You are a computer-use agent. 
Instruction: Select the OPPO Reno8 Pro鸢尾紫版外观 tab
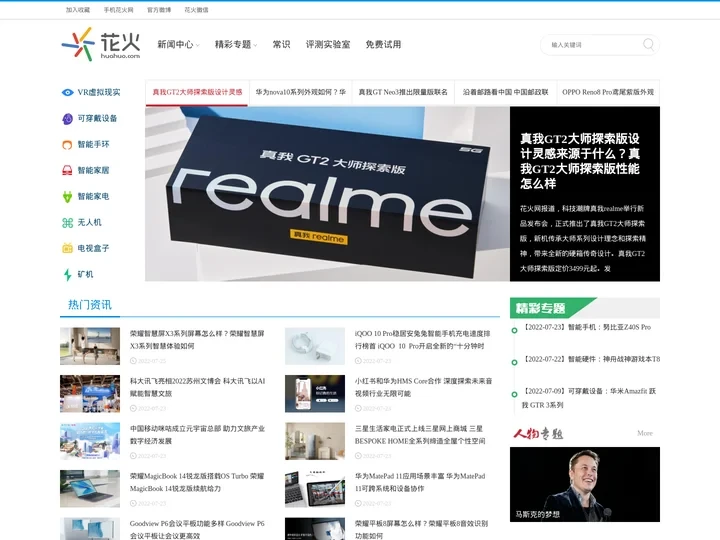[x=608, y=92]
